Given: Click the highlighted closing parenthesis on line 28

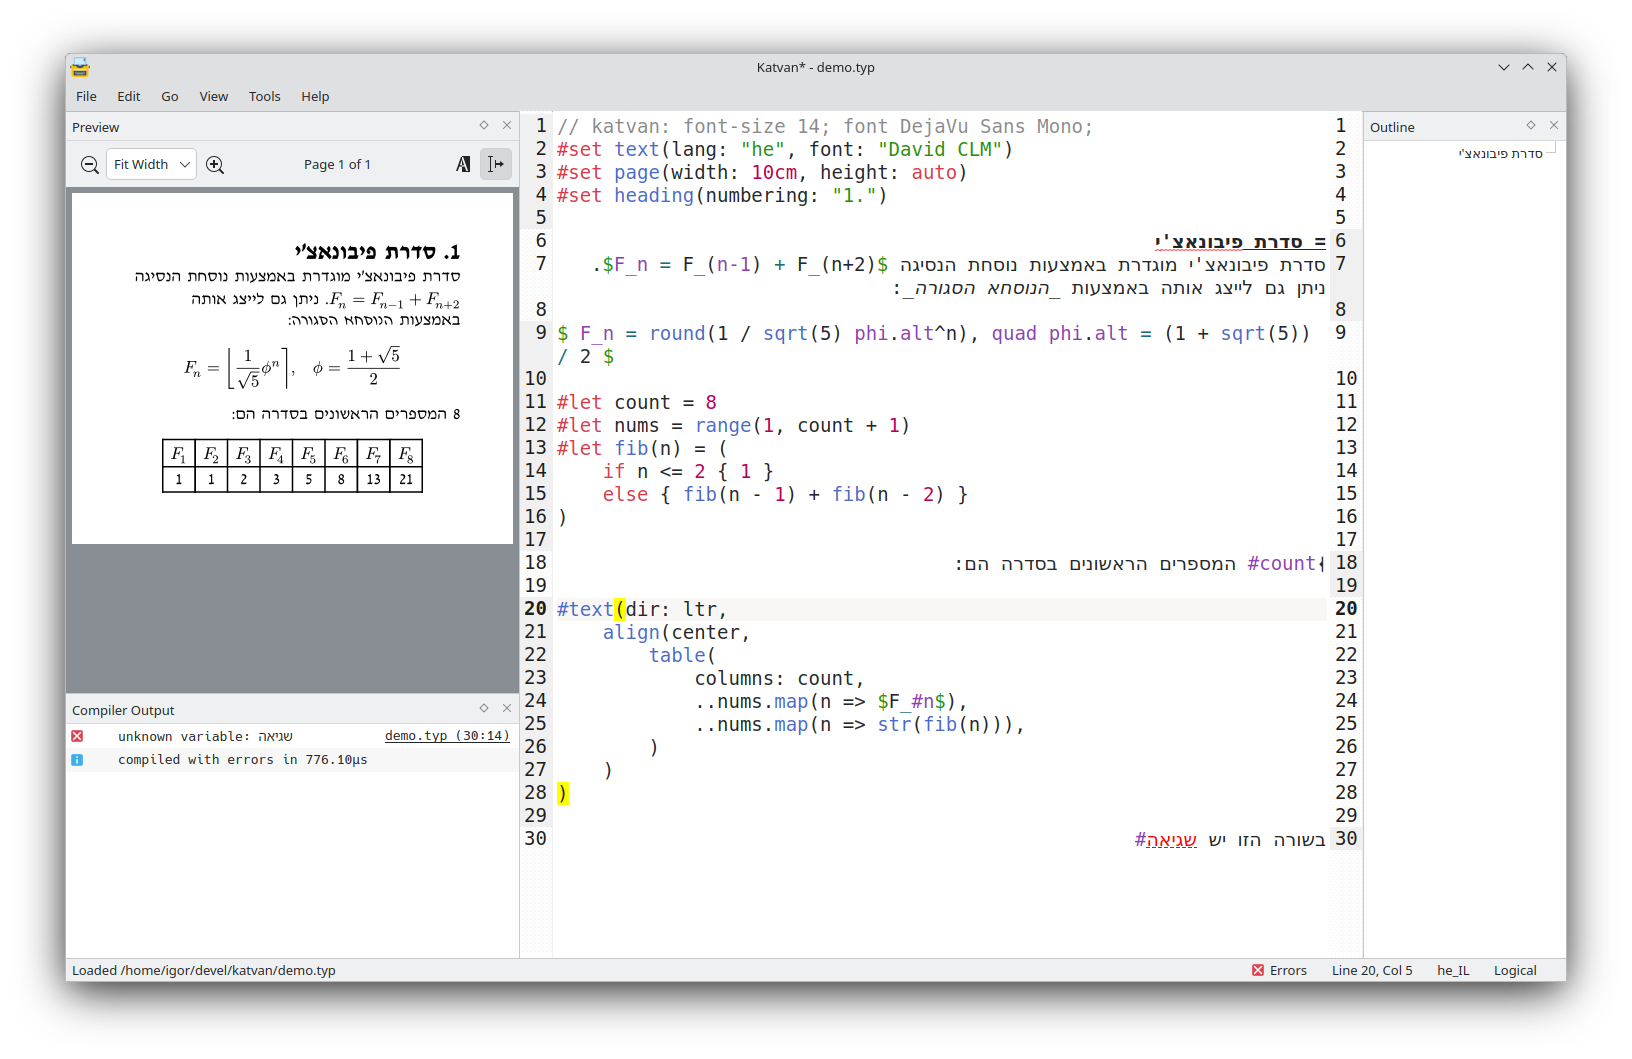Looking at the screenshot, I should 563,793.
